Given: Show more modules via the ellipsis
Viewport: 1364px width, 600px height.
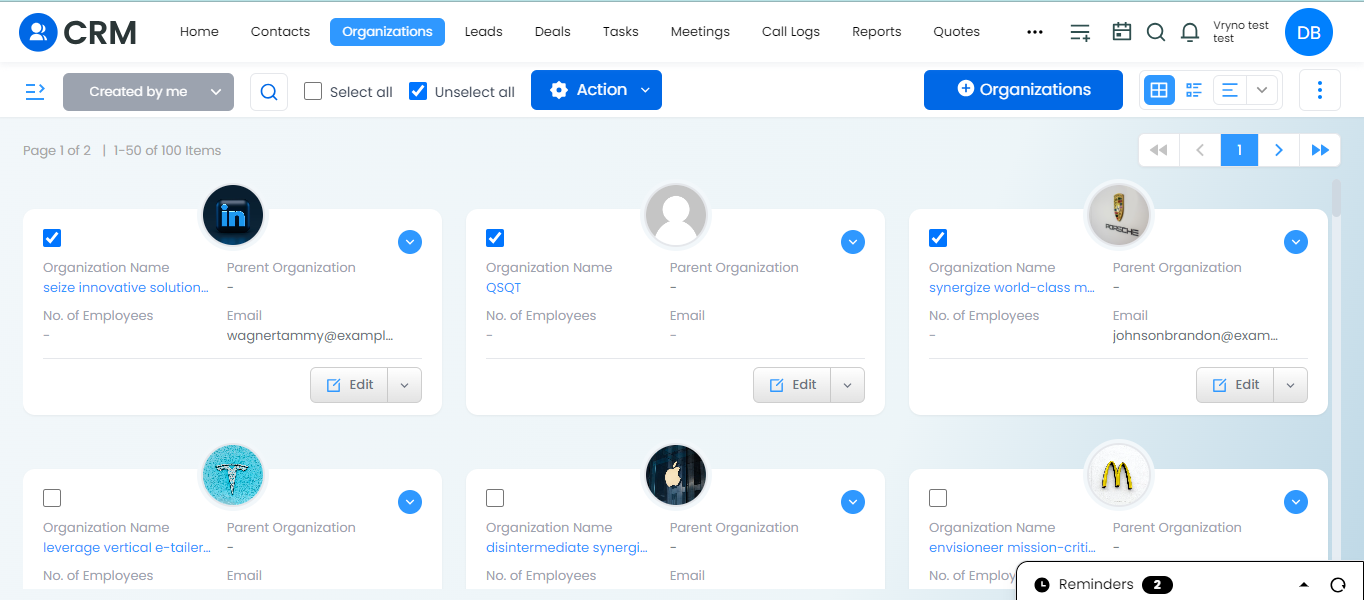Looking at the screenshot, I should click(1035, 32).
